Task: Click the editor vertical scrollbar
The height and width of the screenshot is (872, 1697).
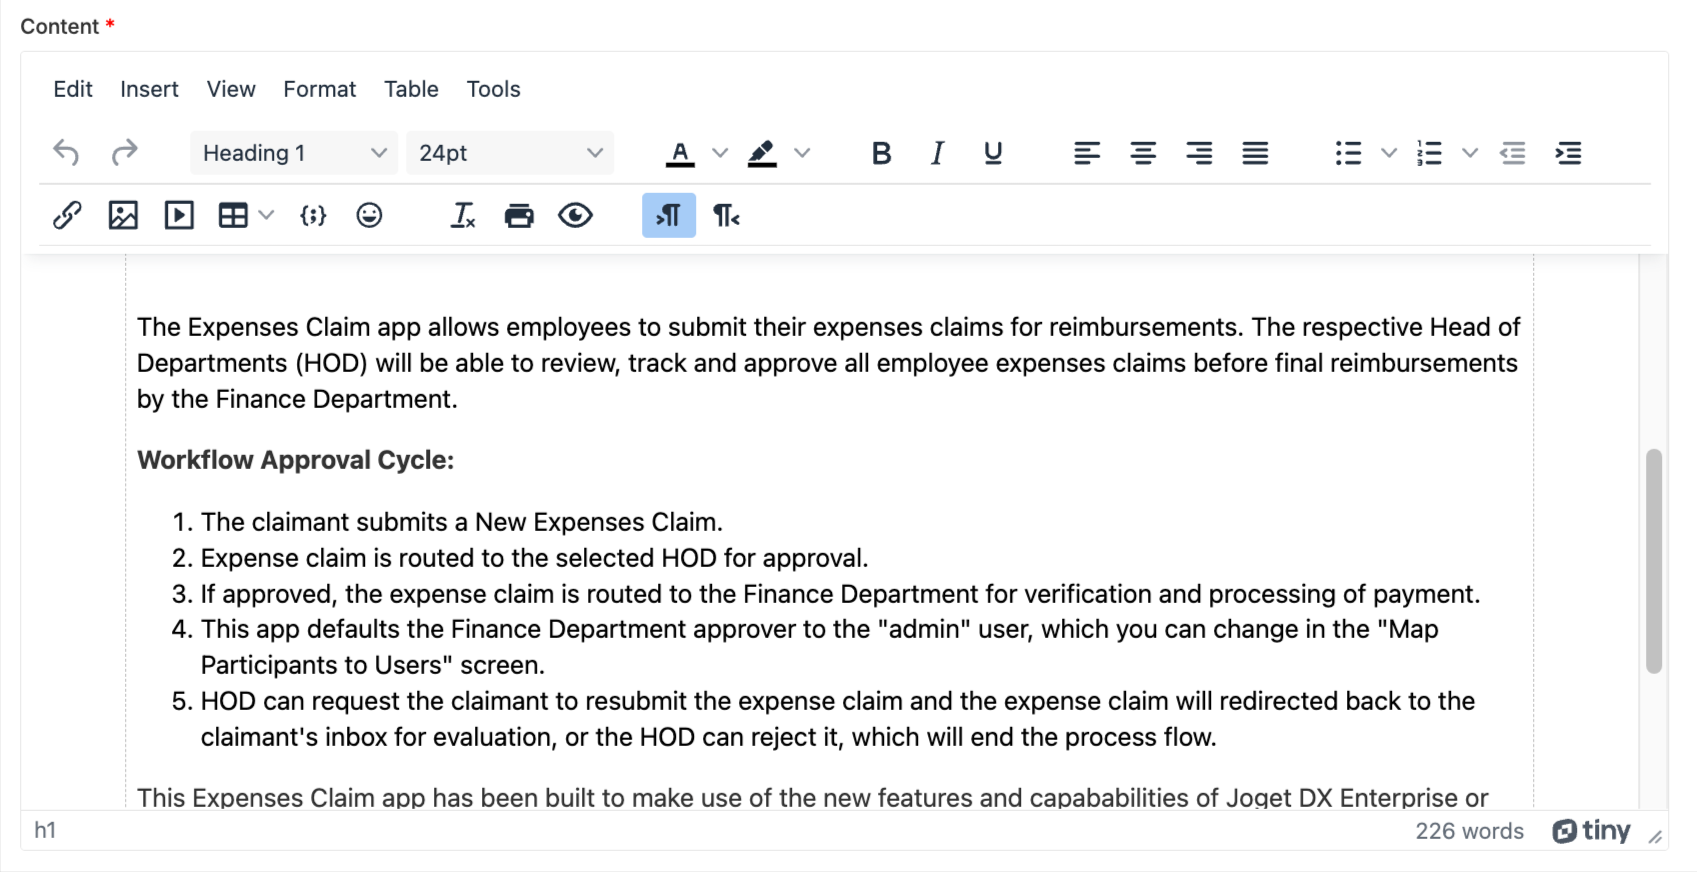Action: click(x=1654, y=560)
